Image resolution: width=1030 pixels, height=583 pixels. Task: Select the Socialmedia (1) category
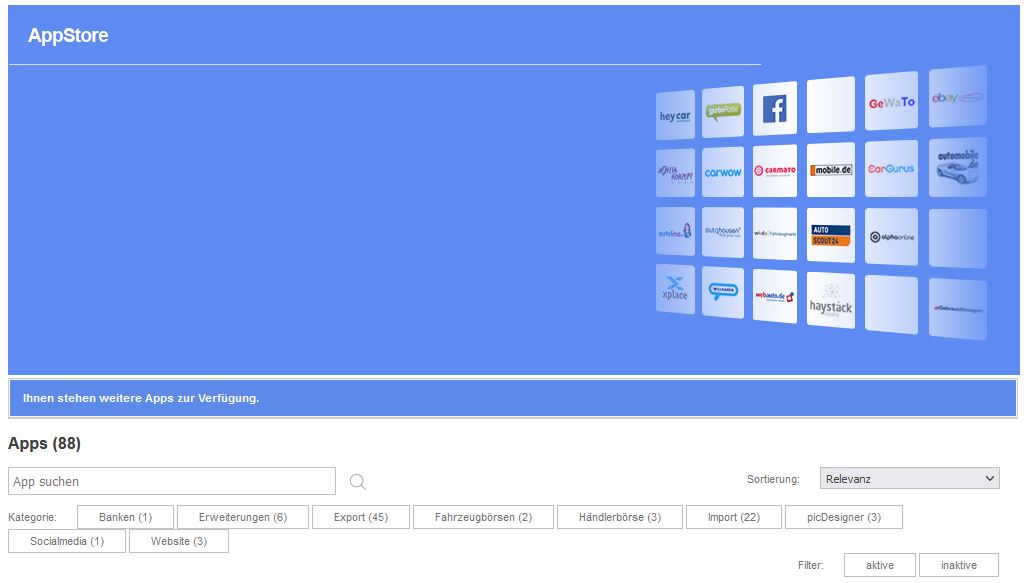pyautogui.click(x=67, y=542)
